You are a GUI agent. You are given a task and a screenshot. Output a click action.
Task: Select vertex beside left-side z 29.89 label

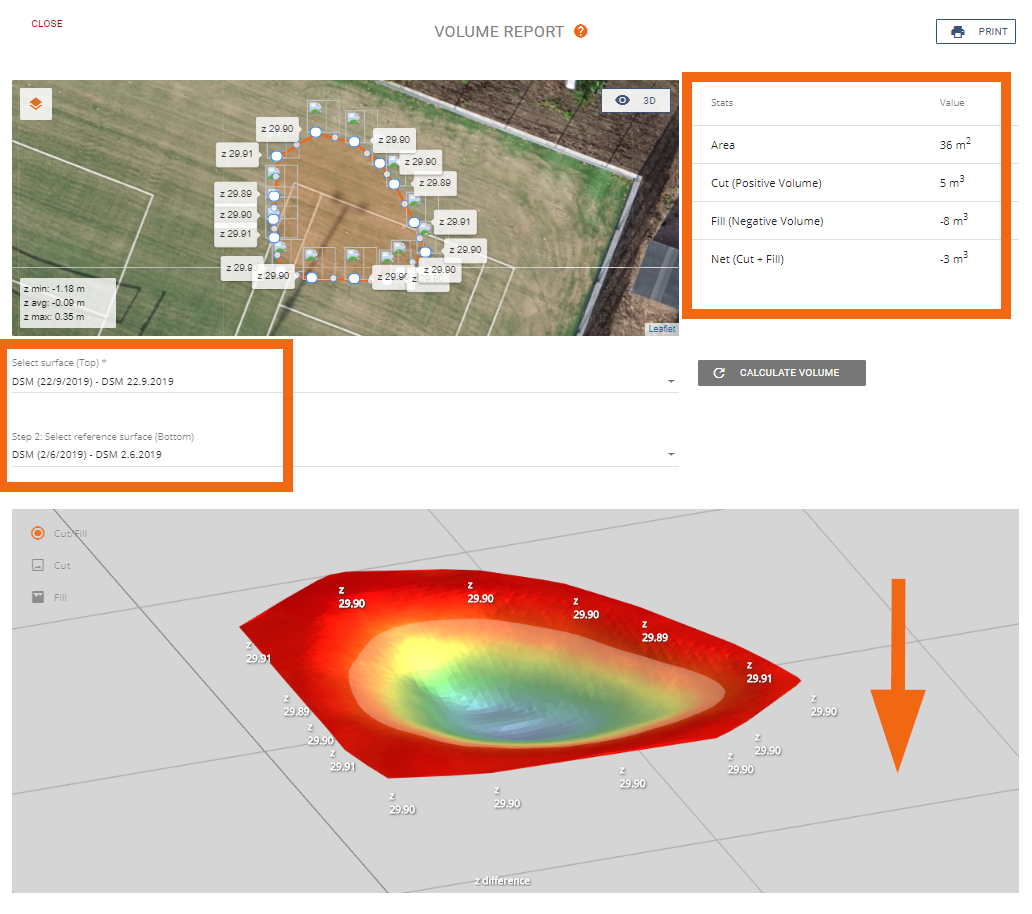point(274,195)
